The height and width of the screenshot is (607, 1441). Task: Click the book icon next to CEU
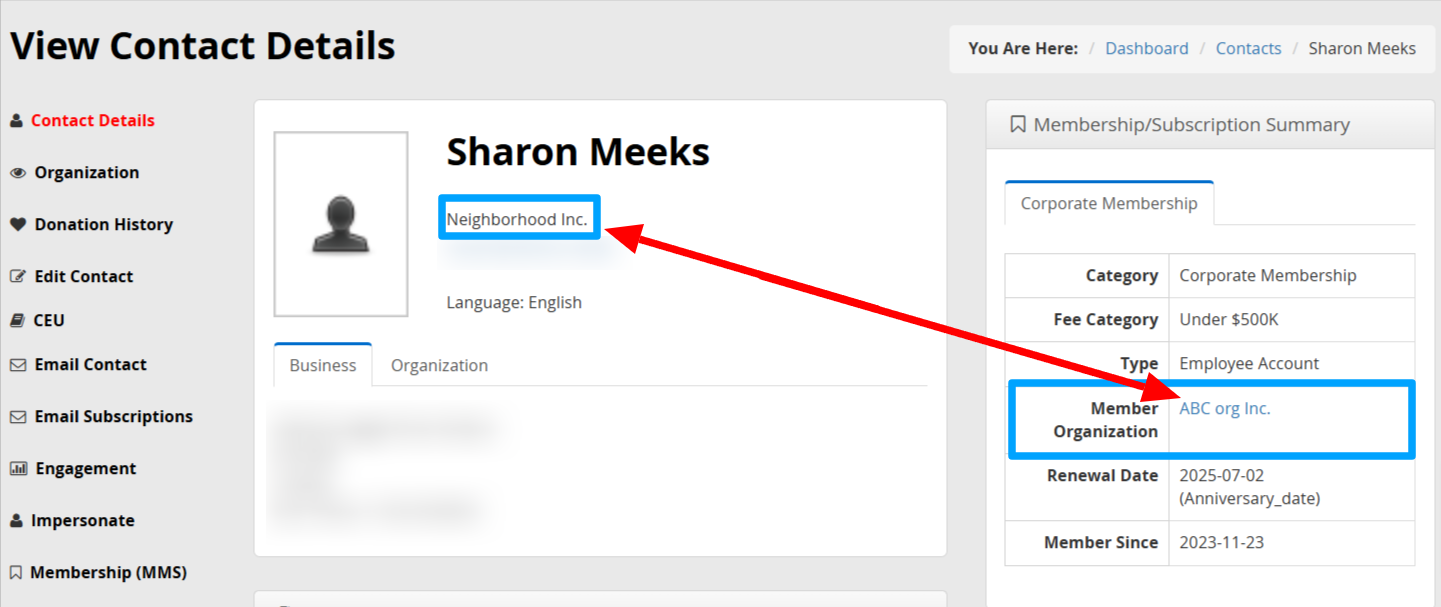pyautogui.click(x=17, y=321)
